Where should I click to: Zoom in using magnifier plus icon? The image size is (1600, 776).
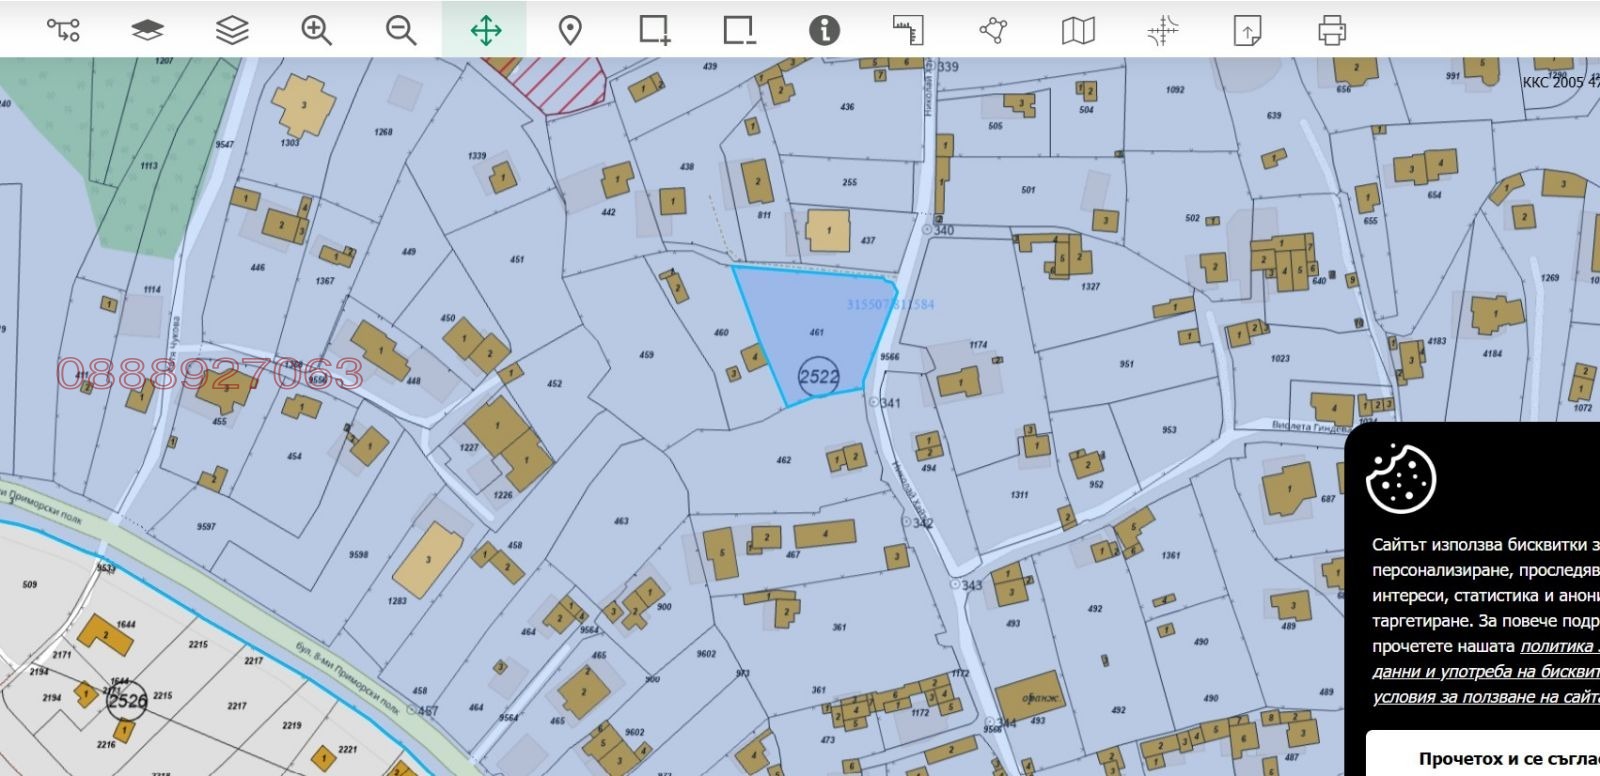[x=316, y=30]
